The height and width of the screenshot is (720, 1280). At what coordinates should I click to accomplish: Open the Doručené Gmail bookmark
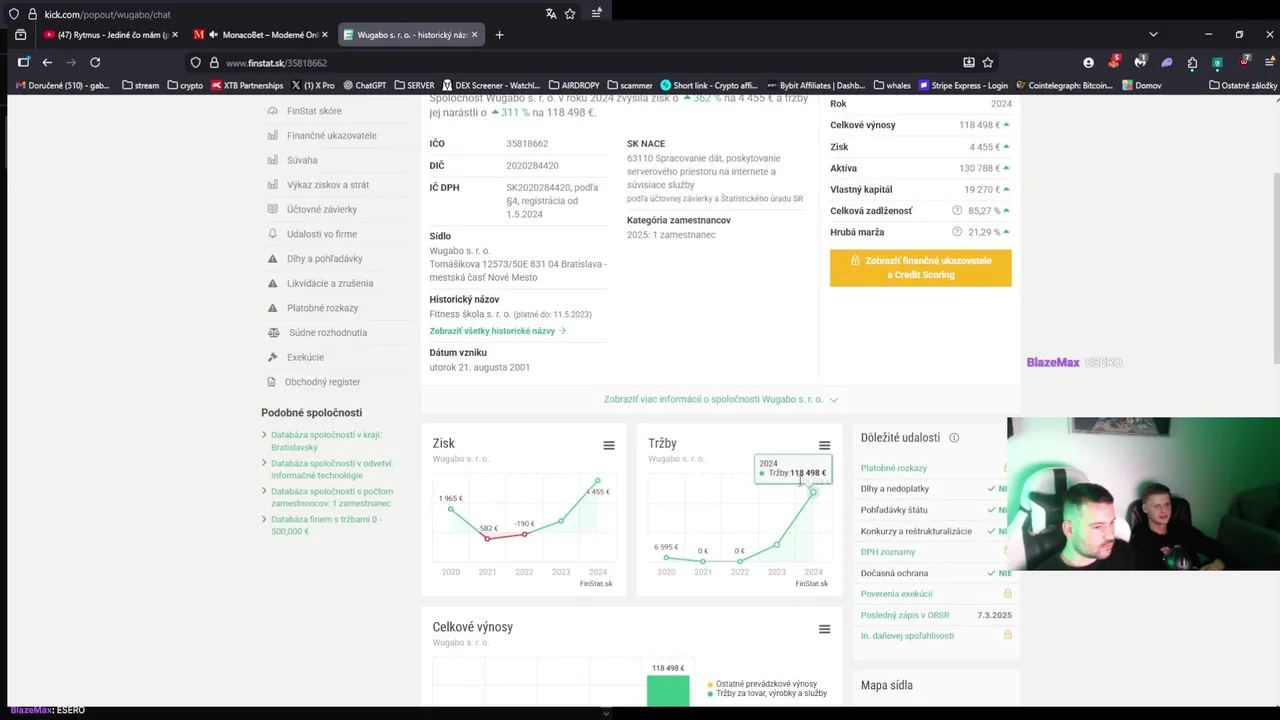coord(62,85)
